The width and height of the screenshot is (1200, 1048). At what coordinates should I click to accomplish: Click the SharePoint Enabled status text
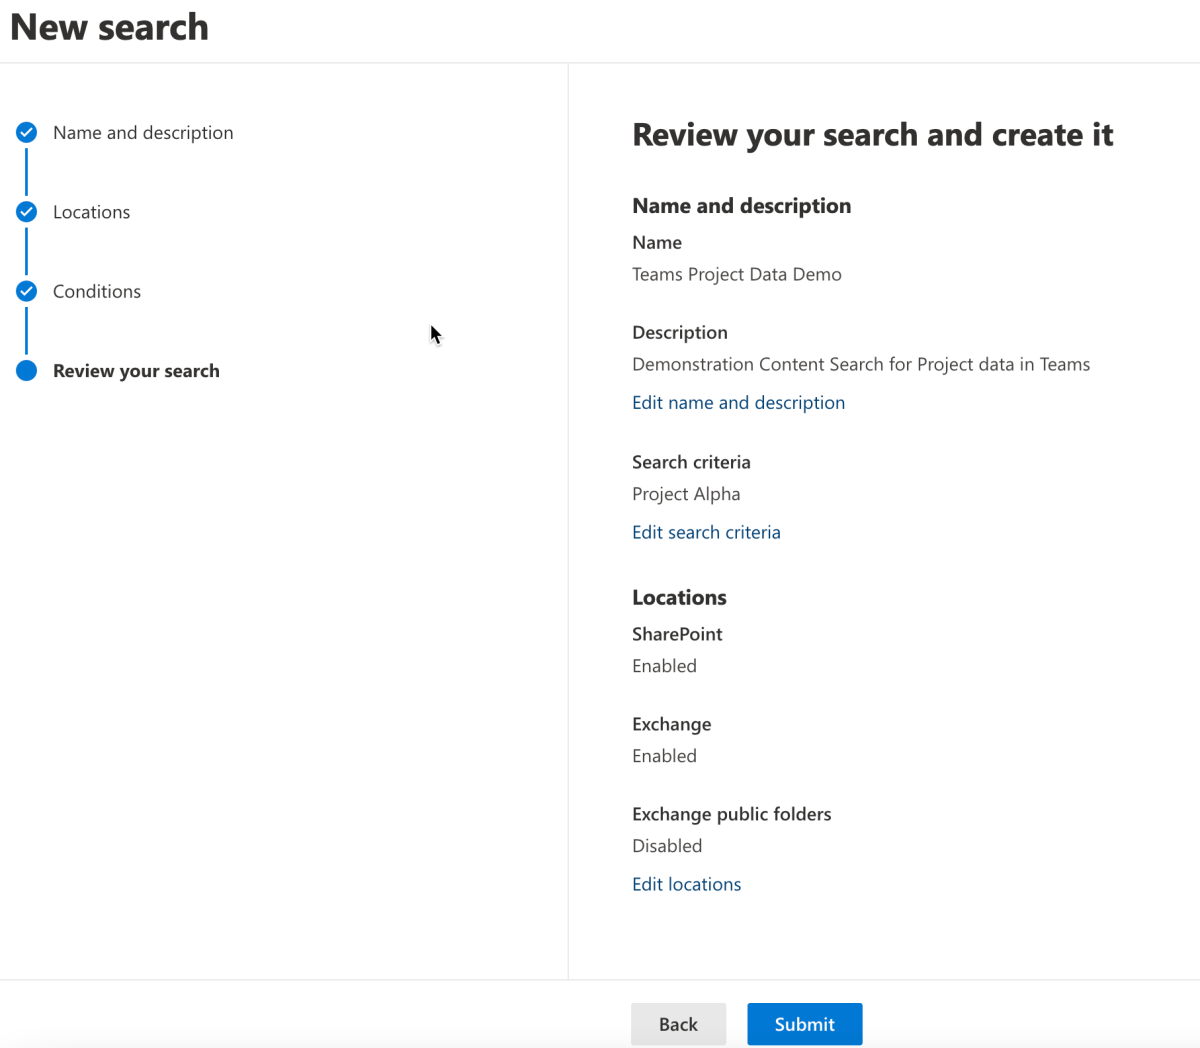click(664, 665)
